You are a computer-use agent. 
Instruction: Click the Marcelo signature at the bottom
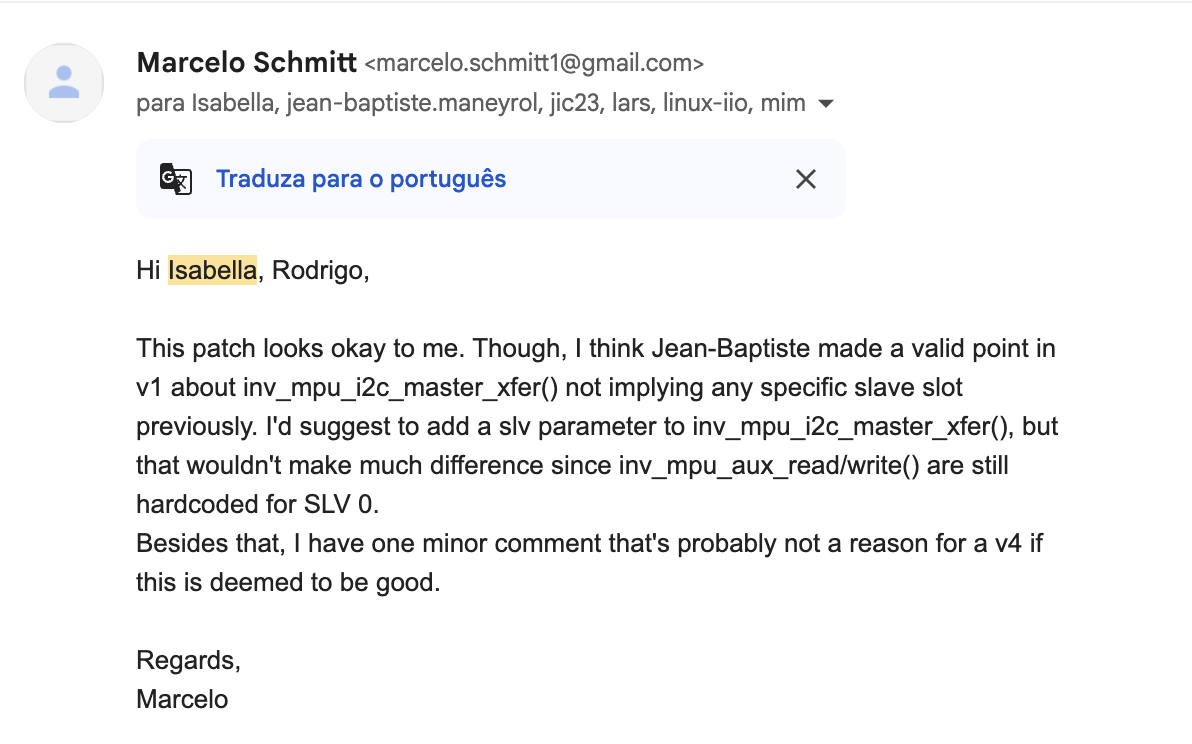(x=182, y=698)
